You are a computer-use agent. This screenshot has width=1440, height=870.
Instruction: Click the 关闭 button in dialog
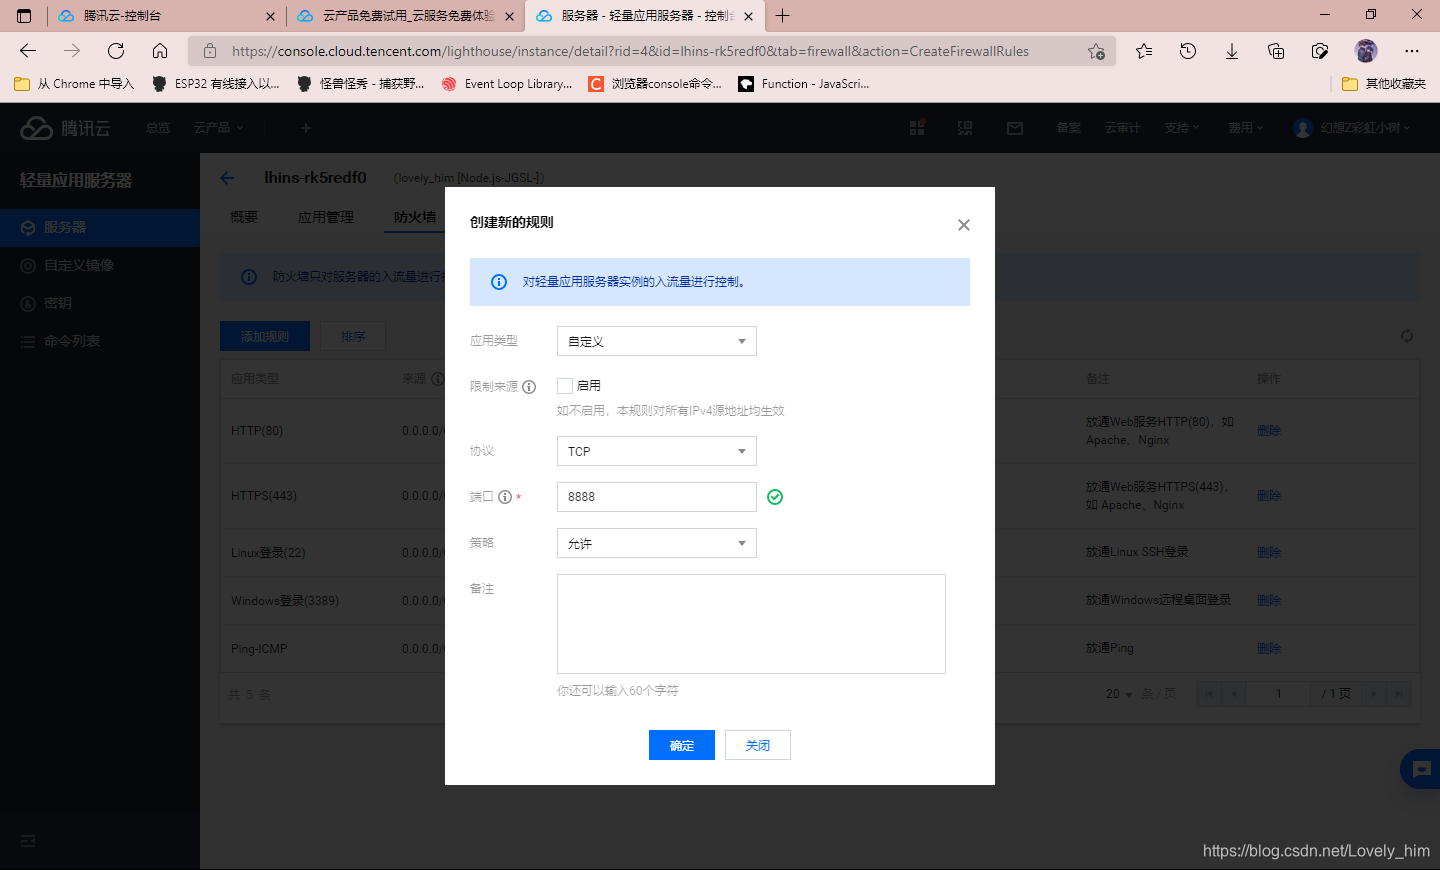click(758, 745)
